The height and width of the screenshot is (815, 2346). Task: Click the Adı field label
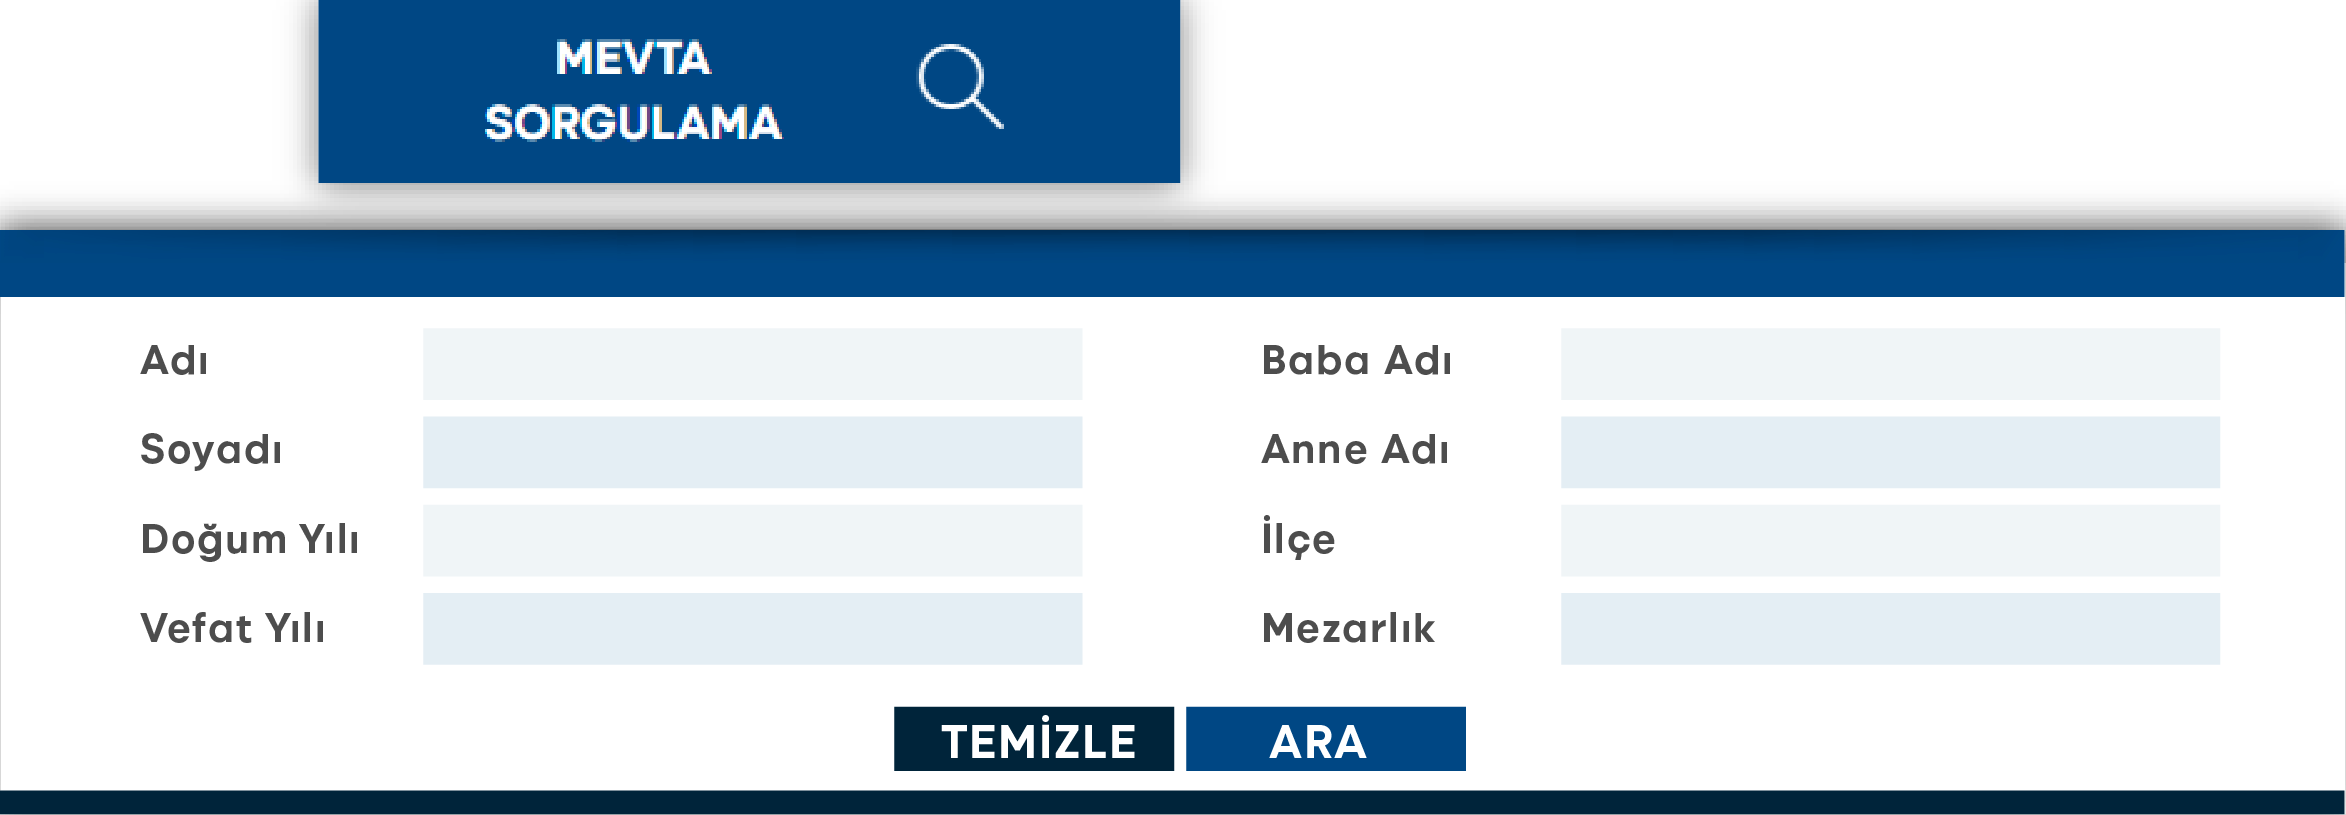(x=174, y=361)
